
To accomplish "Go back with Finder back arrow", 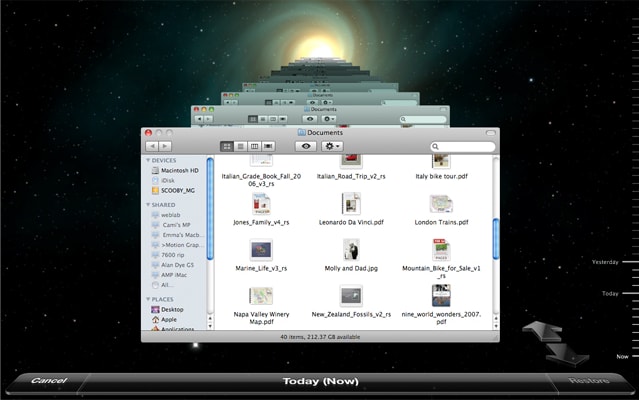I will coord(152,146).
